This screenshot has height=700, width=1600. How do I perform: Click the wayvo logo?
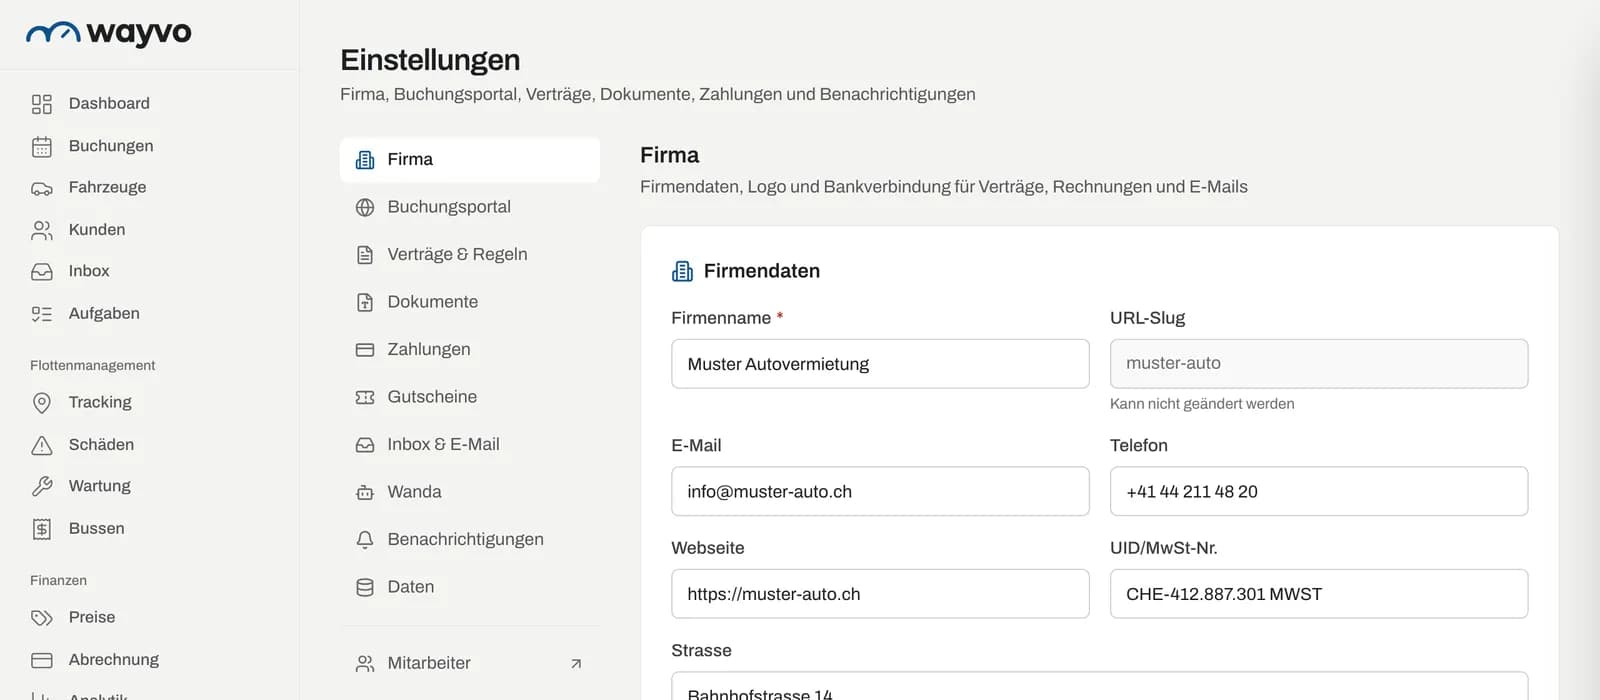pos(108,33)
